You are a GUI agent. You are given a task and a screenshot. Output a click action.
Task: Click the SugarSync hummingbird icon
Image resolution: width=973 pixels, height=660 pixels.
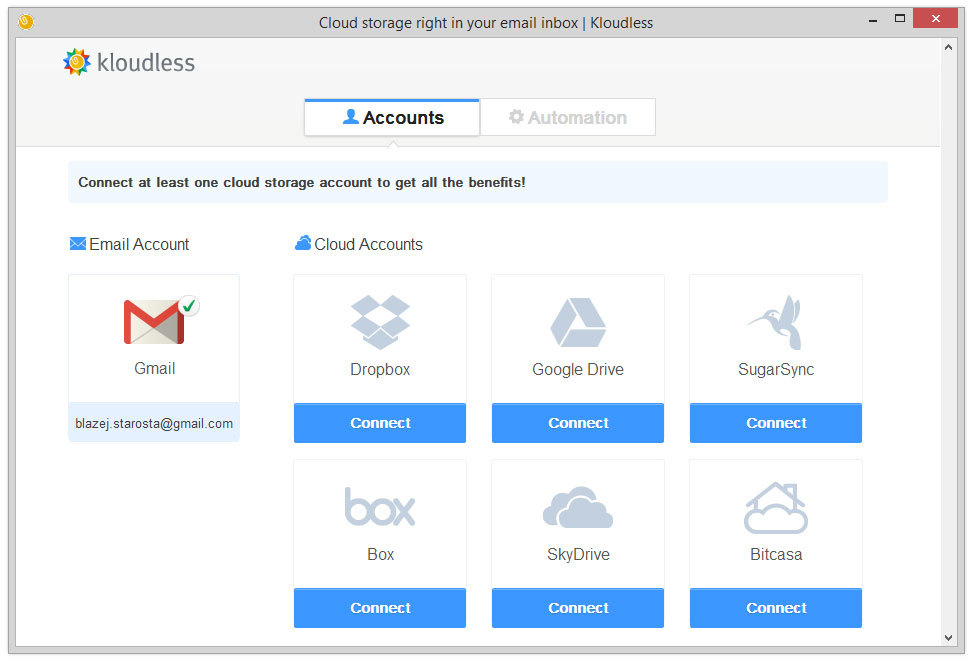(x=776, y=323)
